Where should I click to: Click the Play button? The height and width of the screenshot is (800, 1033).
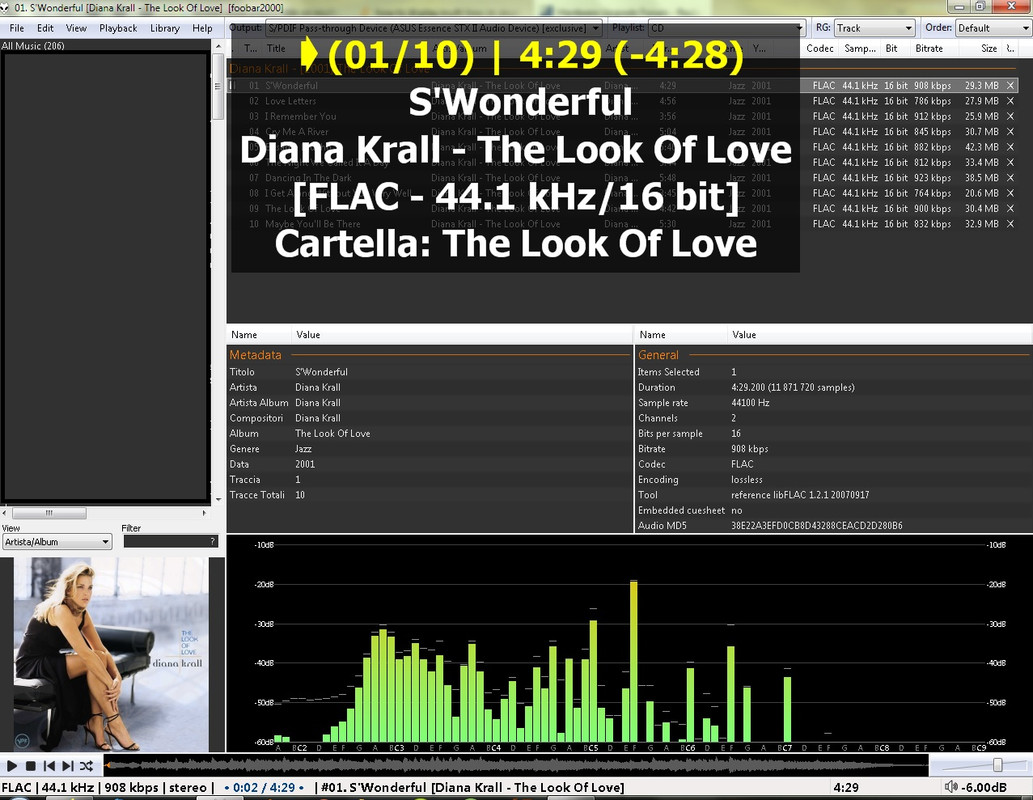[x=12, y=766]
